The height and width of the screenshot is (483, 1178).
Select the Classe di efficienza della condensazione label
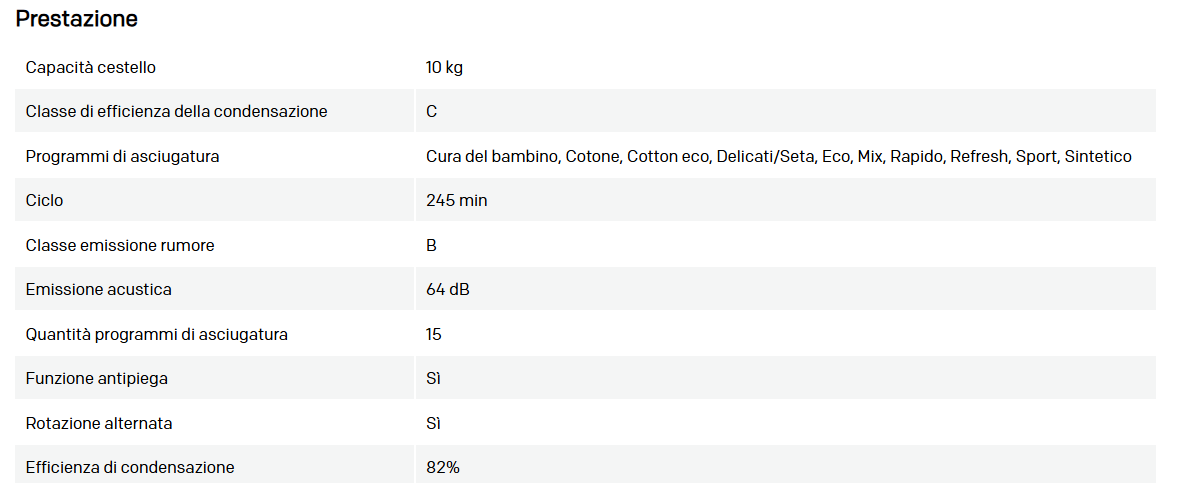click(x=177, y=112)
